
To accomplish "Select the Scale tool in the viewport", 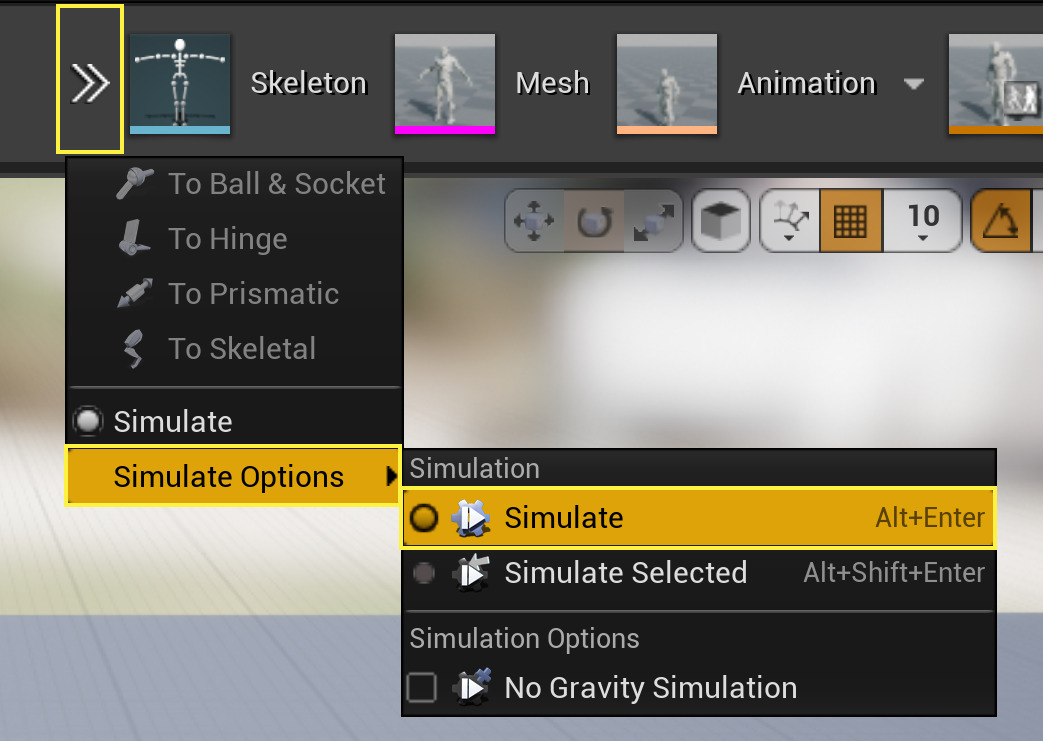I will (x=652, y=221).
